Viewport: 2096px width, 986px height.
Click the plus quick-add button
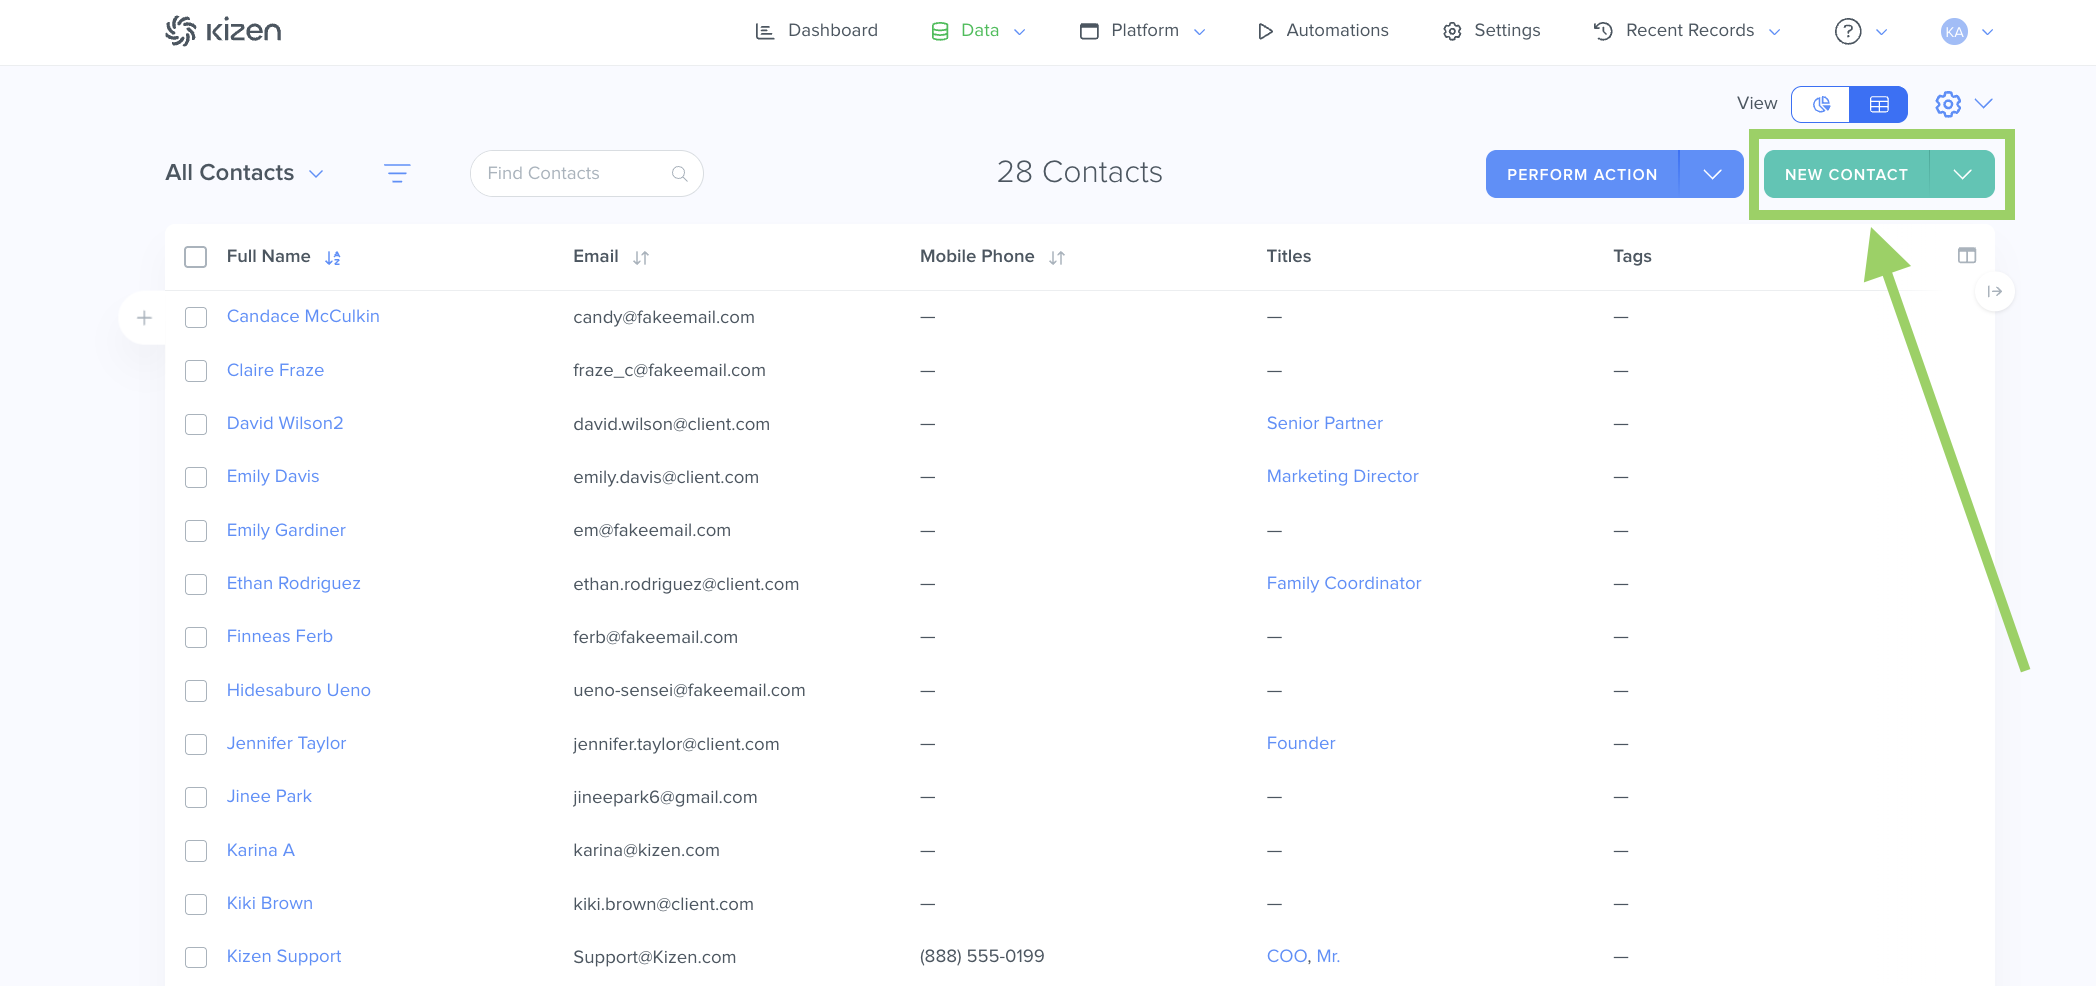pyautogui.click(x=144, y=318)
